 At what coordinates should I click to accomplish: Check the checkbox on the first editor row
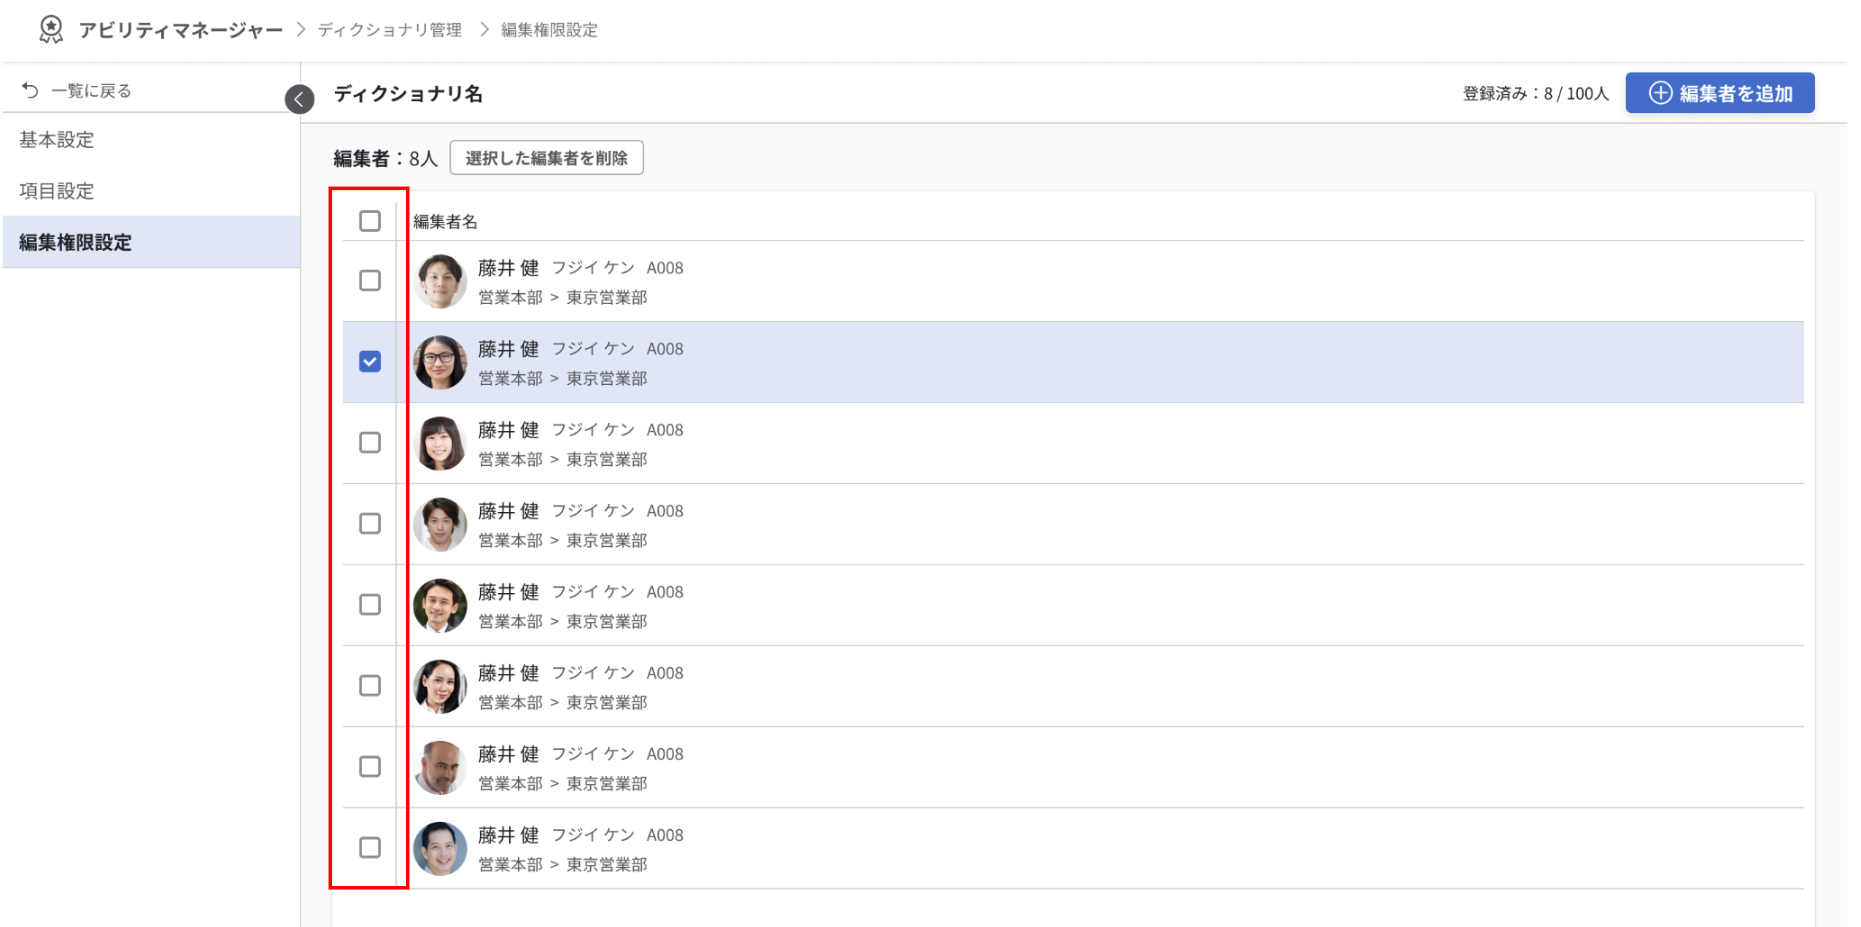[x=371, y=281]
